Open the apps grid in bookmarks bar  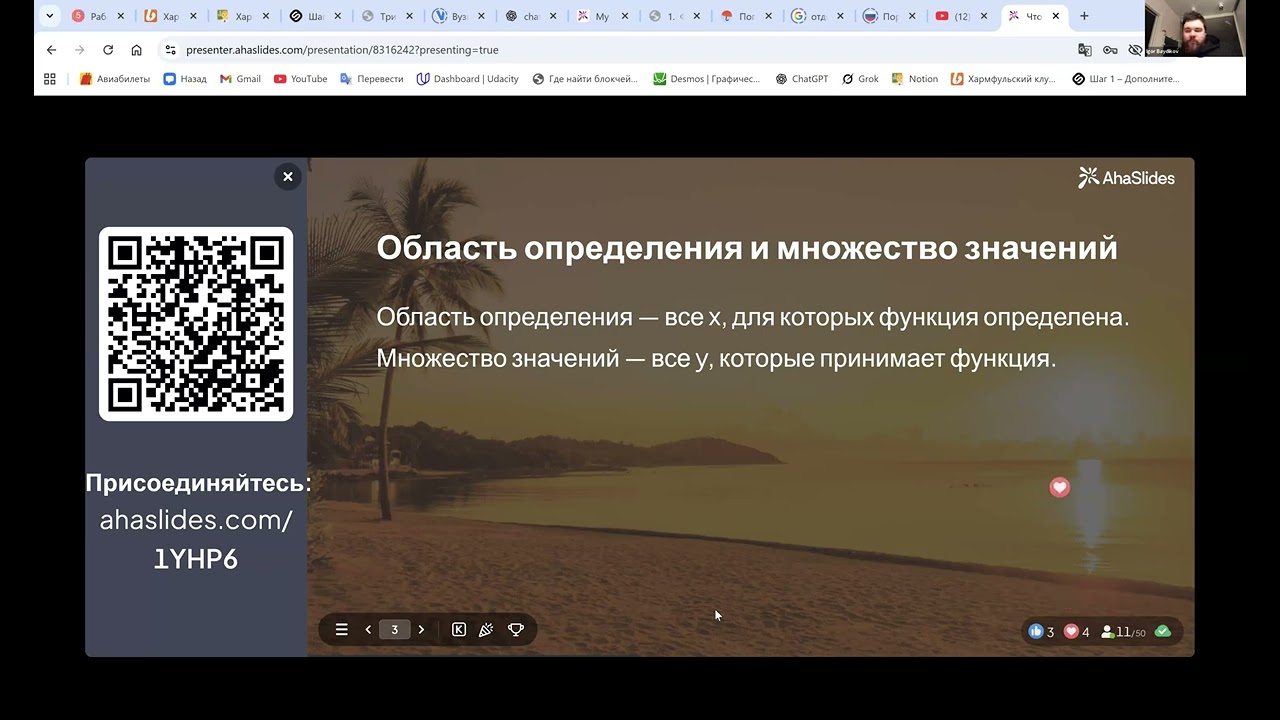point(50,79)
